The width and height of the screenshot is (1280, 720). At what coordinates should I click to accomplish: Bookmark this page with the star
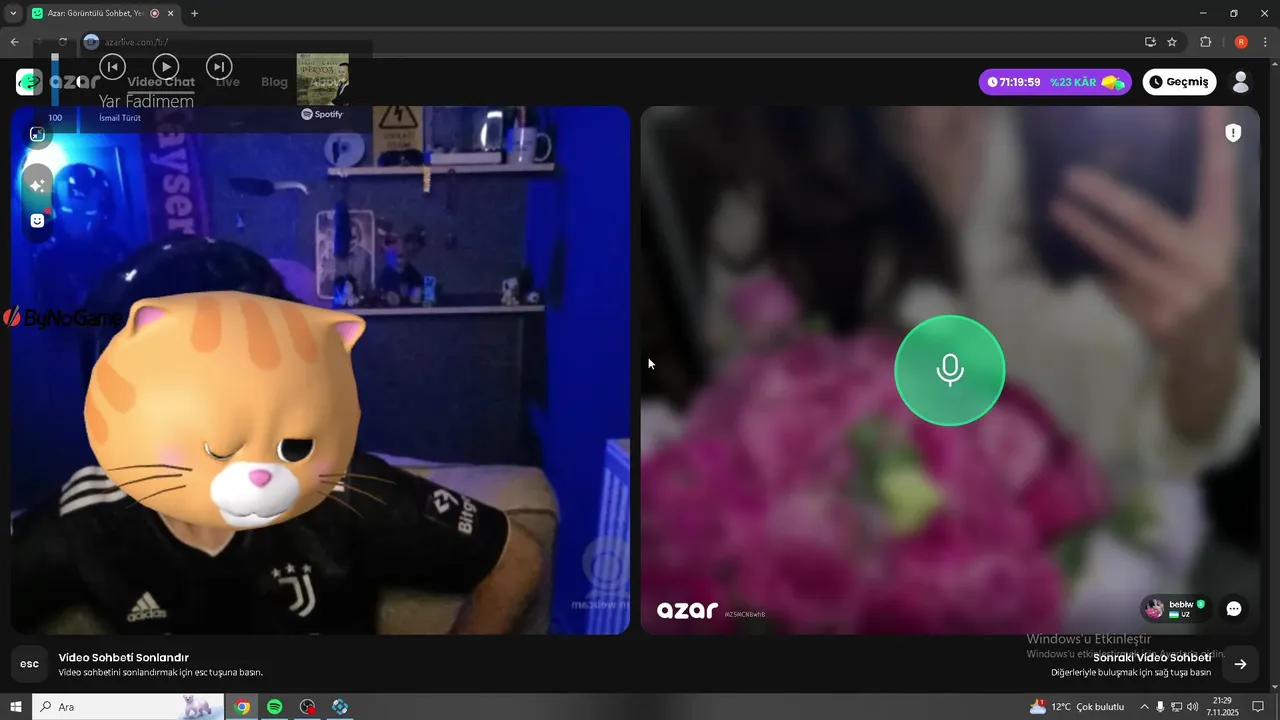click(1172, 42)
